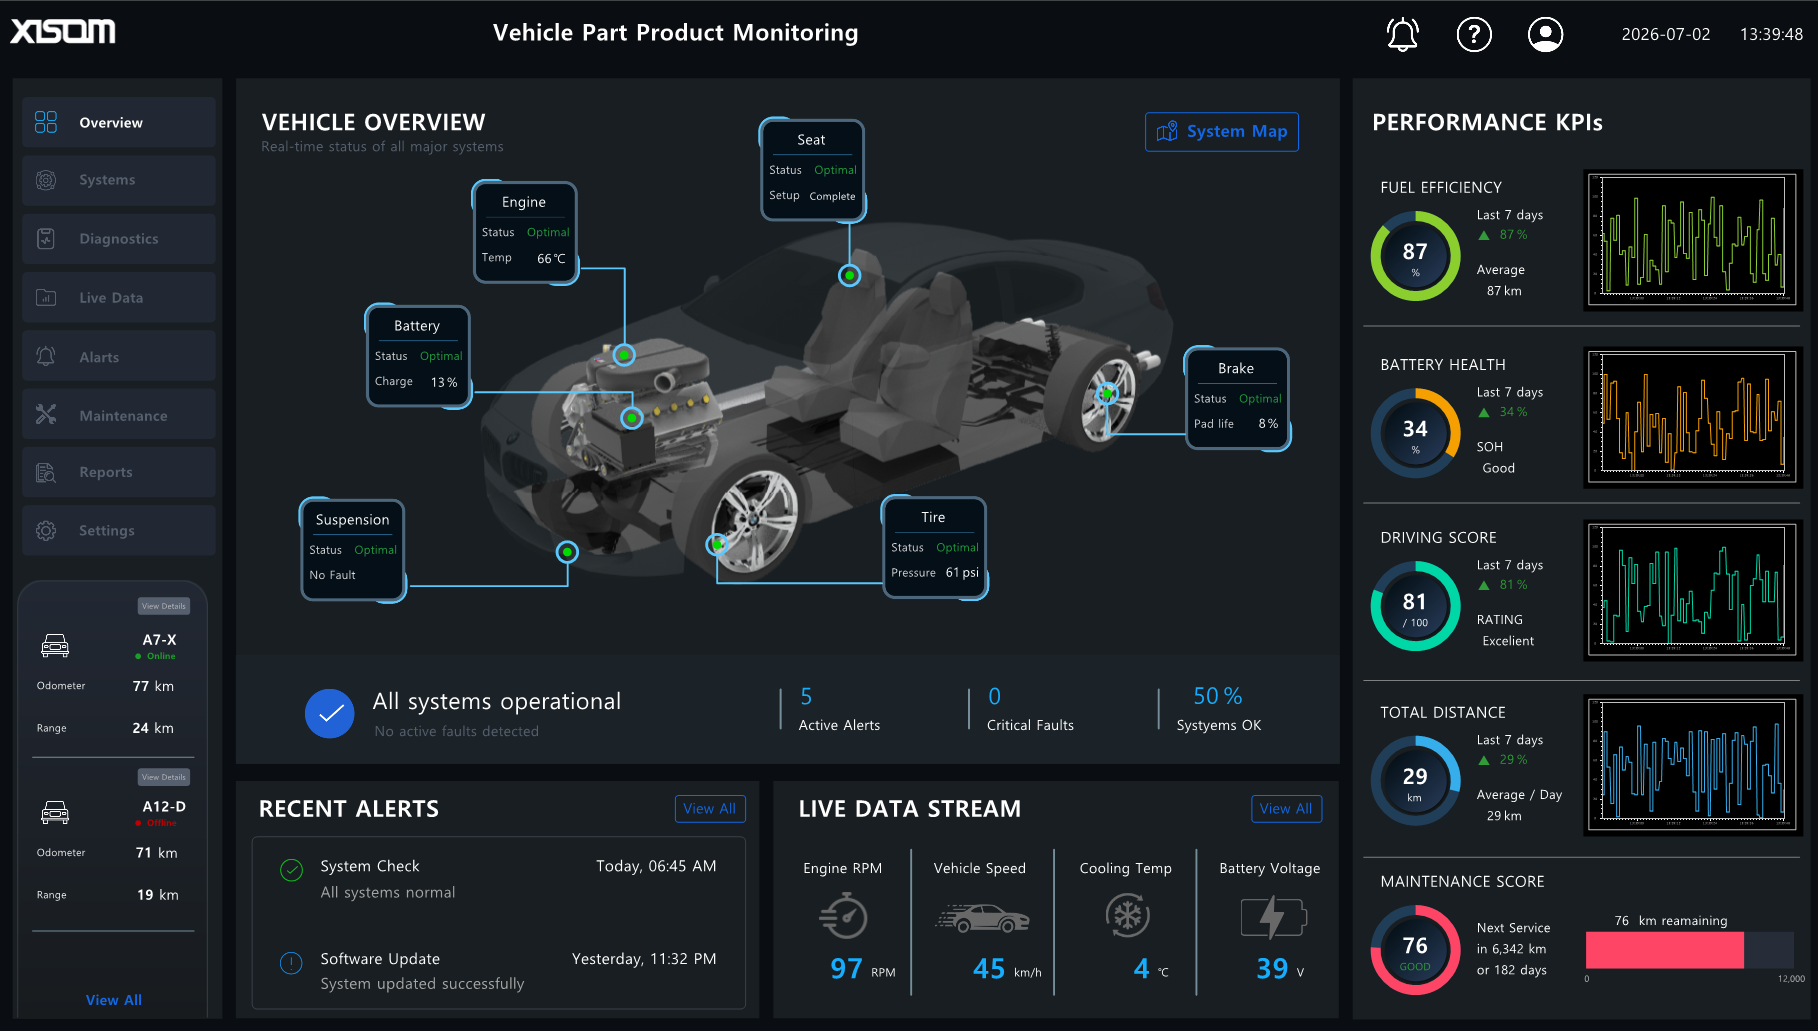The height and width of the screenshot is (1031, 1818).
Task: Click the Diagnostics clipboard icon
Action: pyautogui.click(x=46, y=239)
